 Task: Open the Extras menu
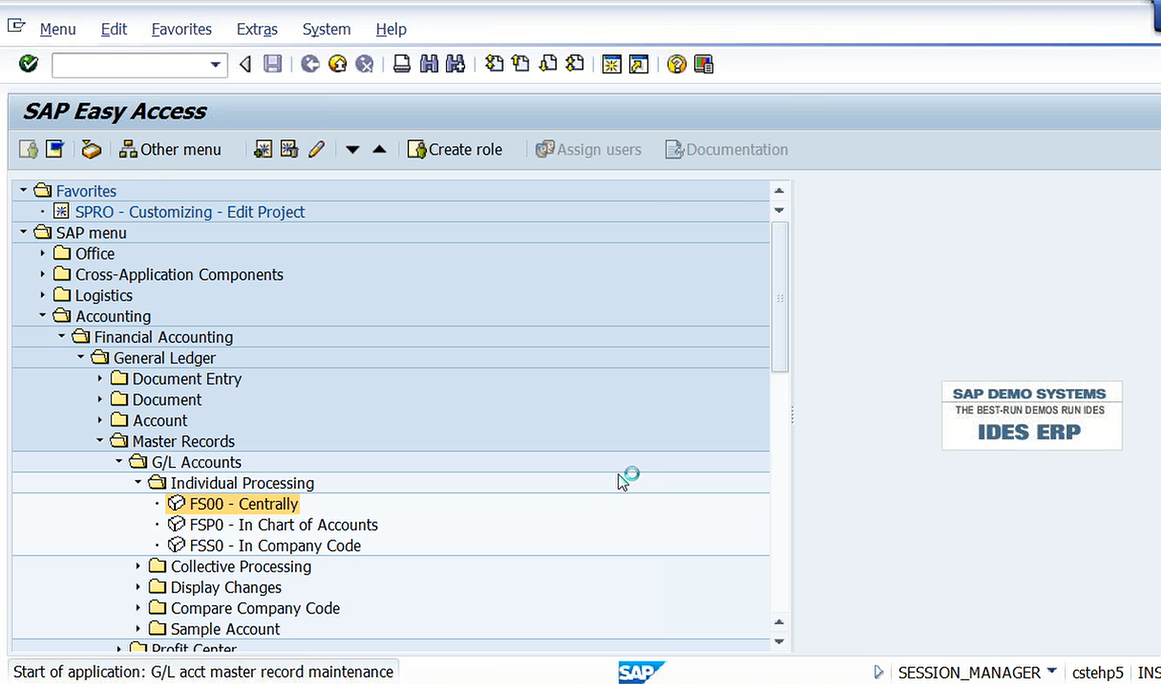pos(257,29)
